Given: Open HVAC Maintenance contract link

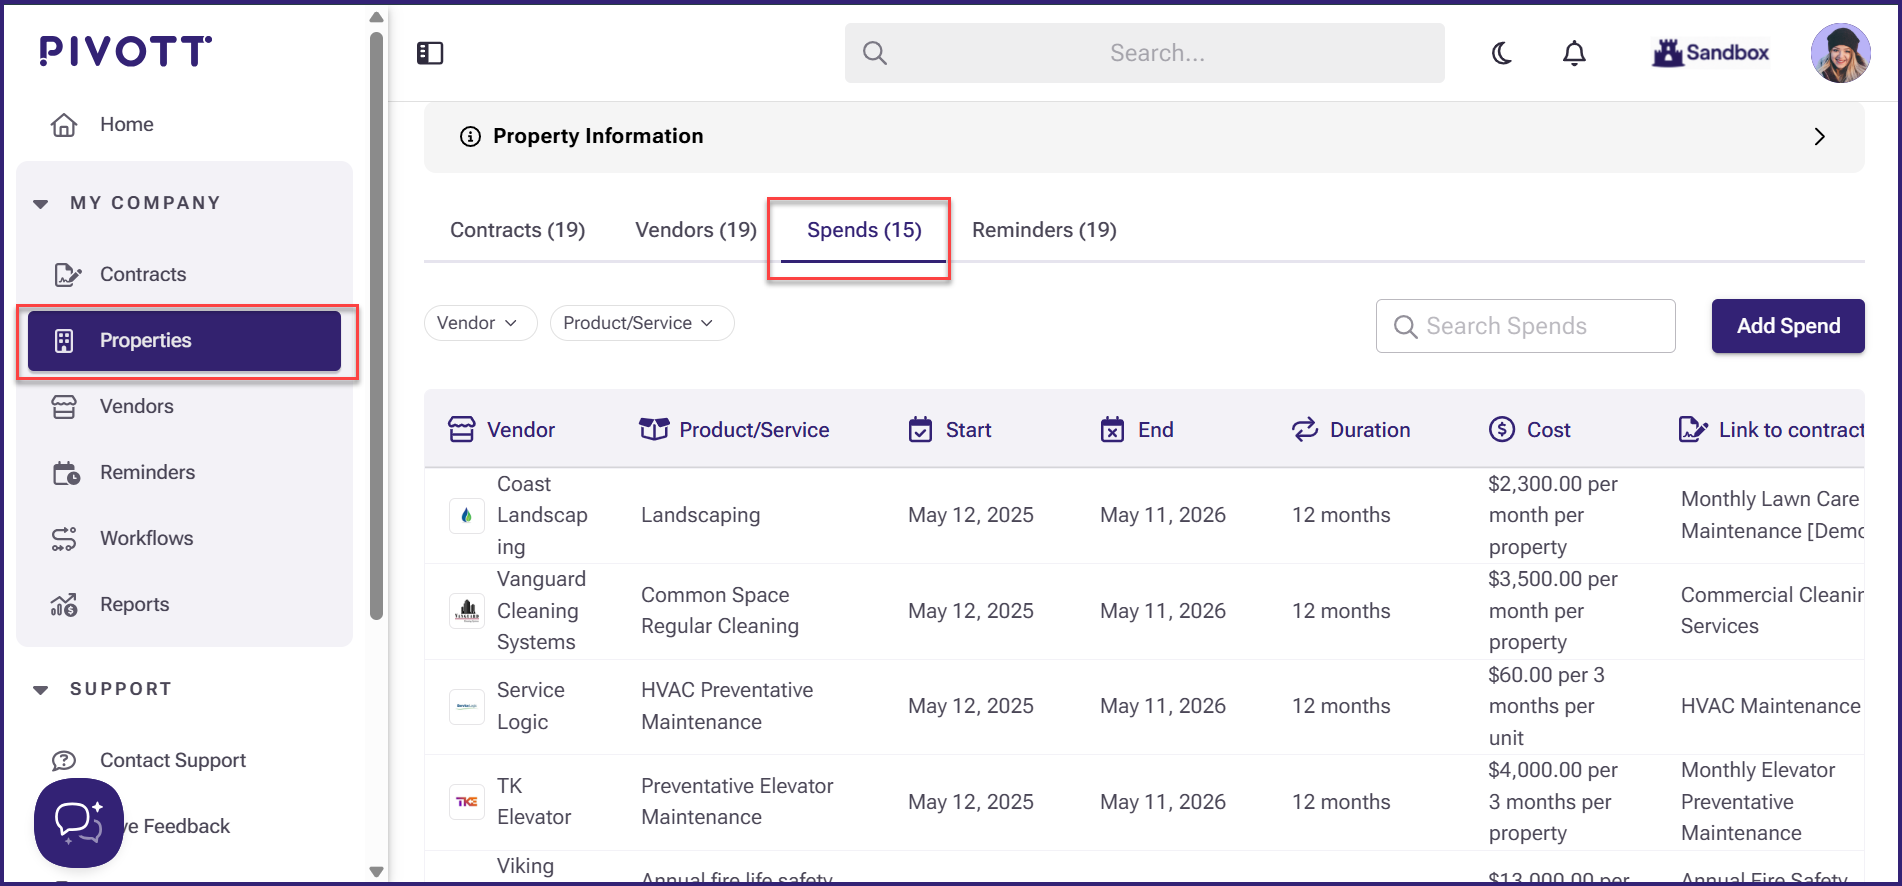Looking at the screenshot, I should point(1770,707).
